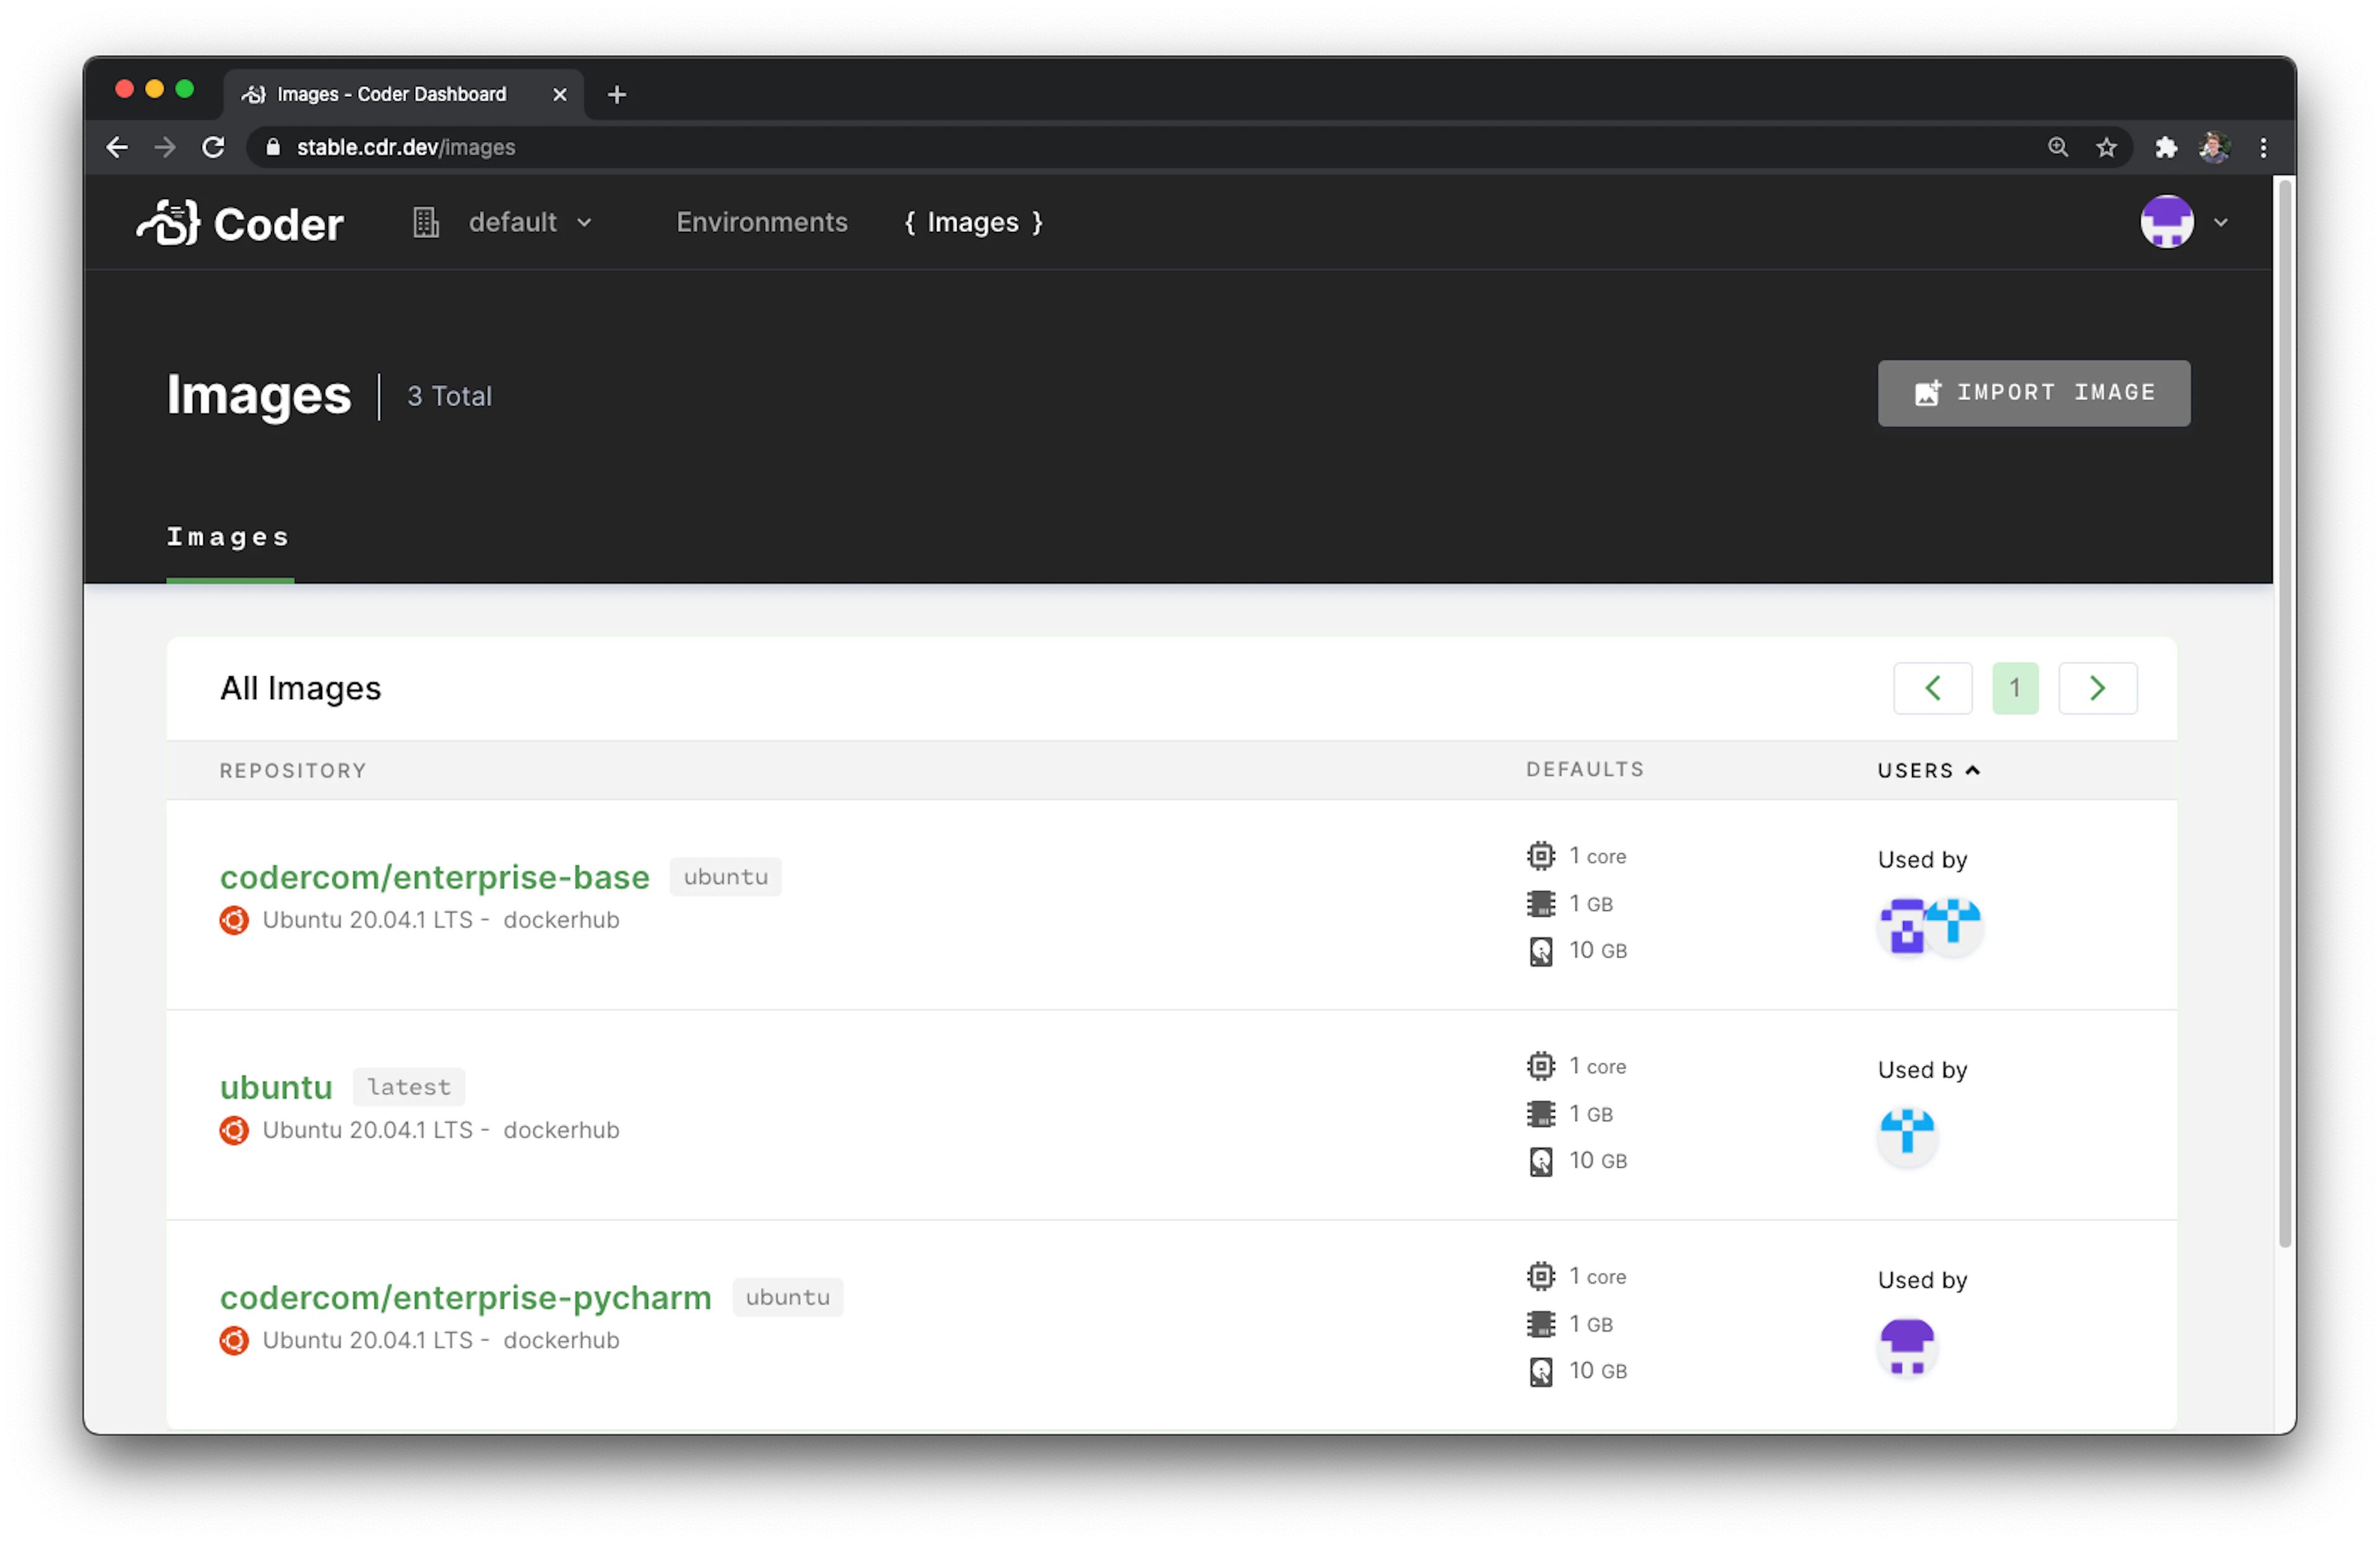
Task: Open the ubuntu image link
Action: coord(276,1087)
